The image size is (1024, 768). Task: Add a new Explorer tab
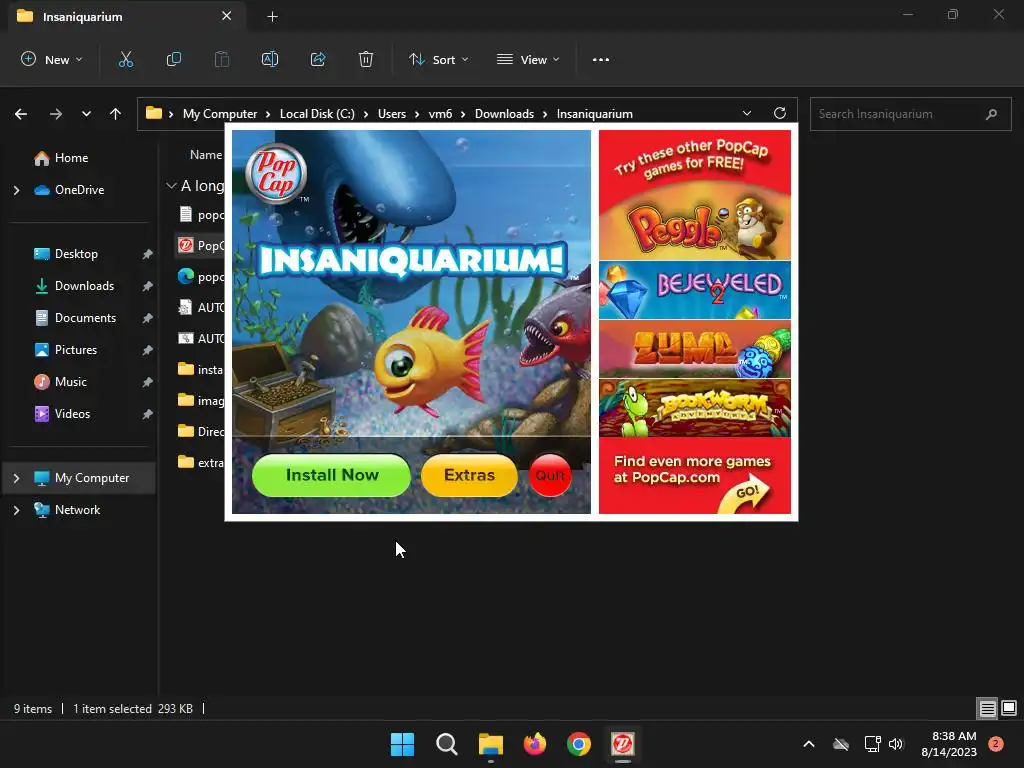(x=272, y=17)
